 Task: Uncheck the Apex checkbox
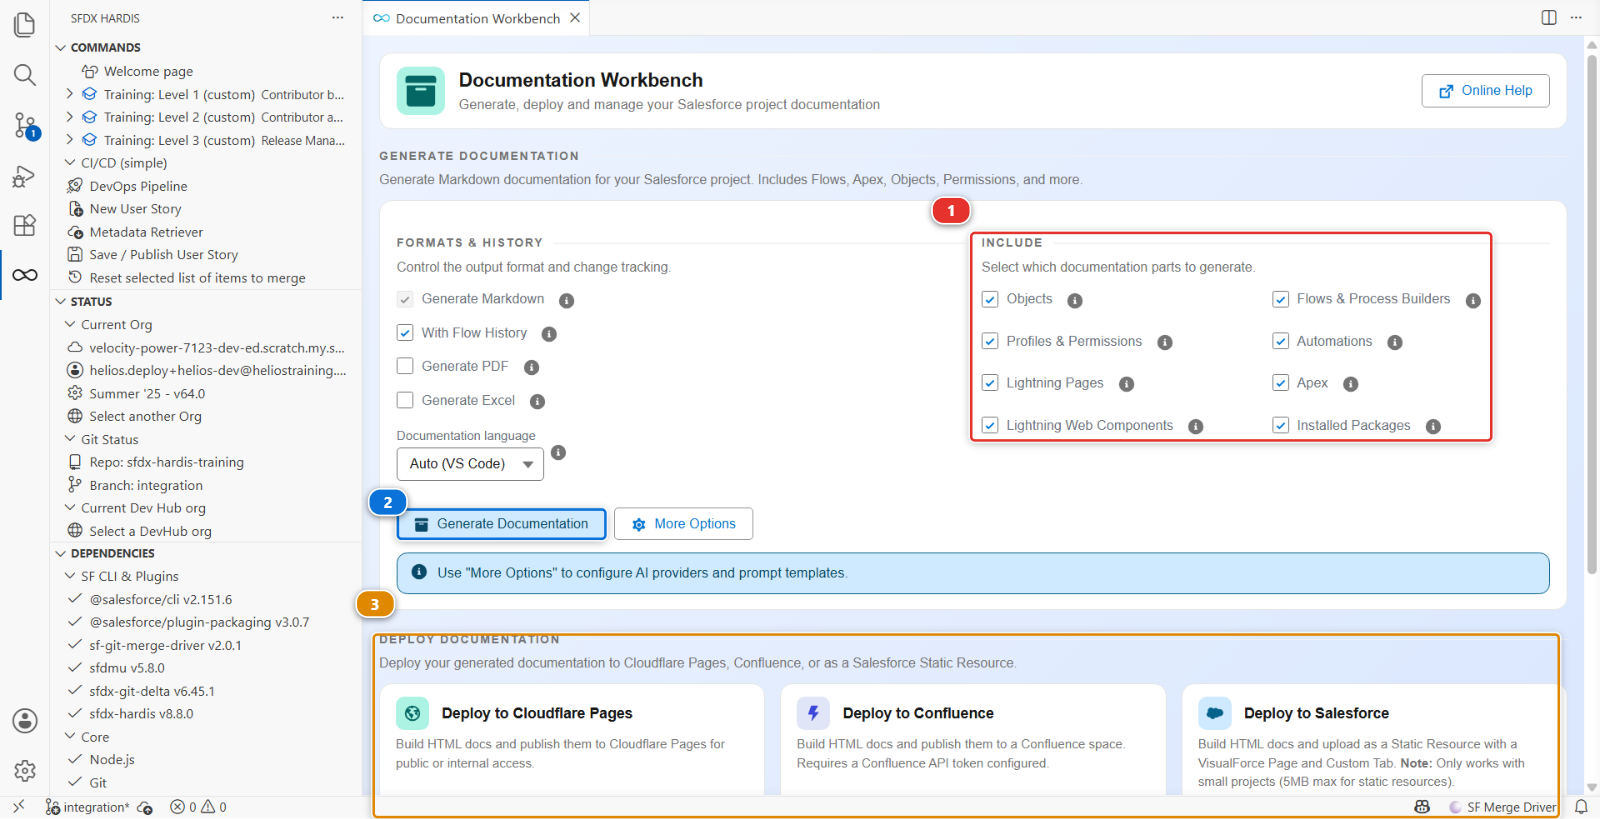[x=1280, y=383]
